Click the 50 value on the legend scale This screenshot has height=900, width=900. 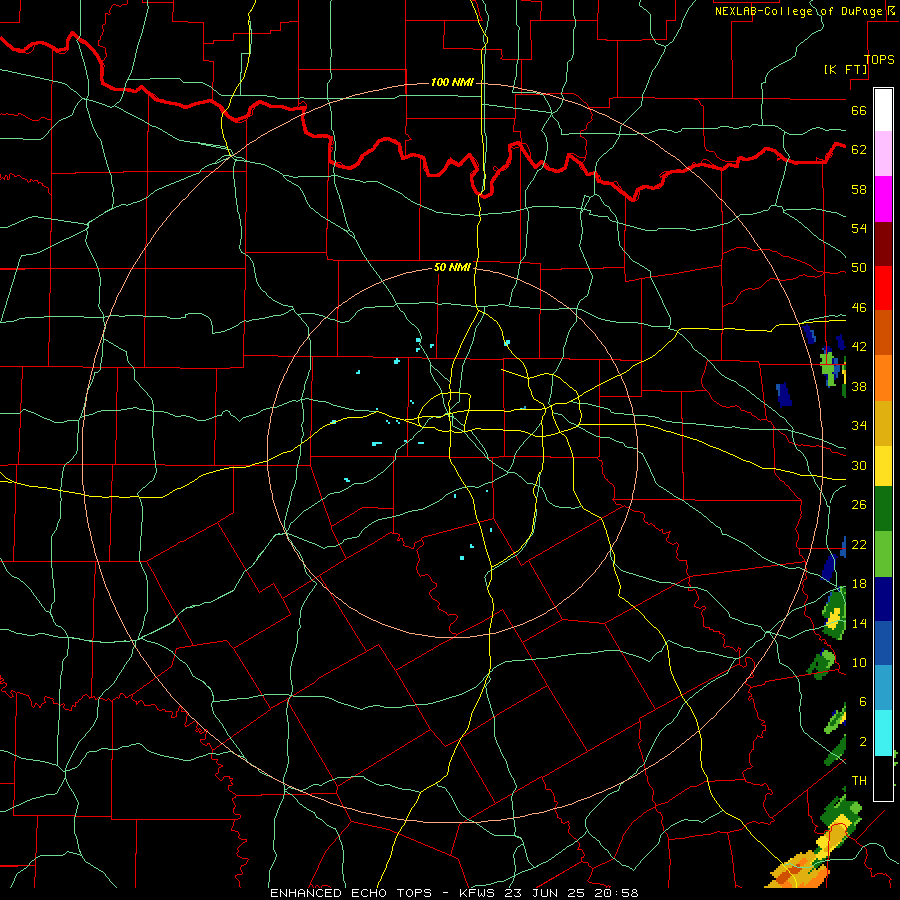tap(859, 267)
